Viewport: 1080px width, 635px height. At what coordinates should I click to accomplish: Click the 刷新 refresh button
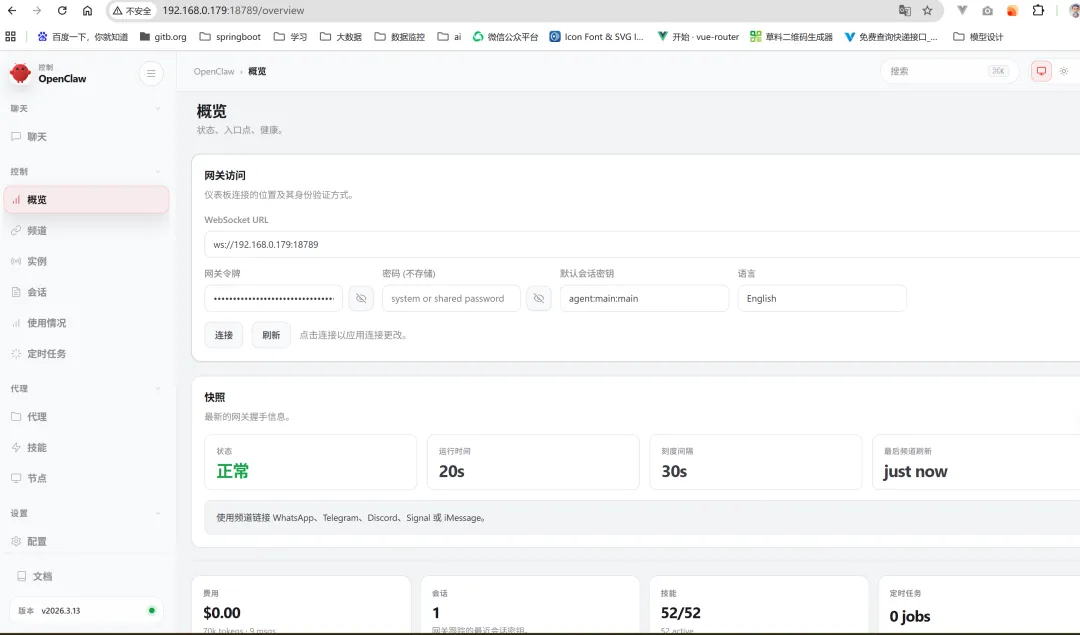(x=271, y=335)
